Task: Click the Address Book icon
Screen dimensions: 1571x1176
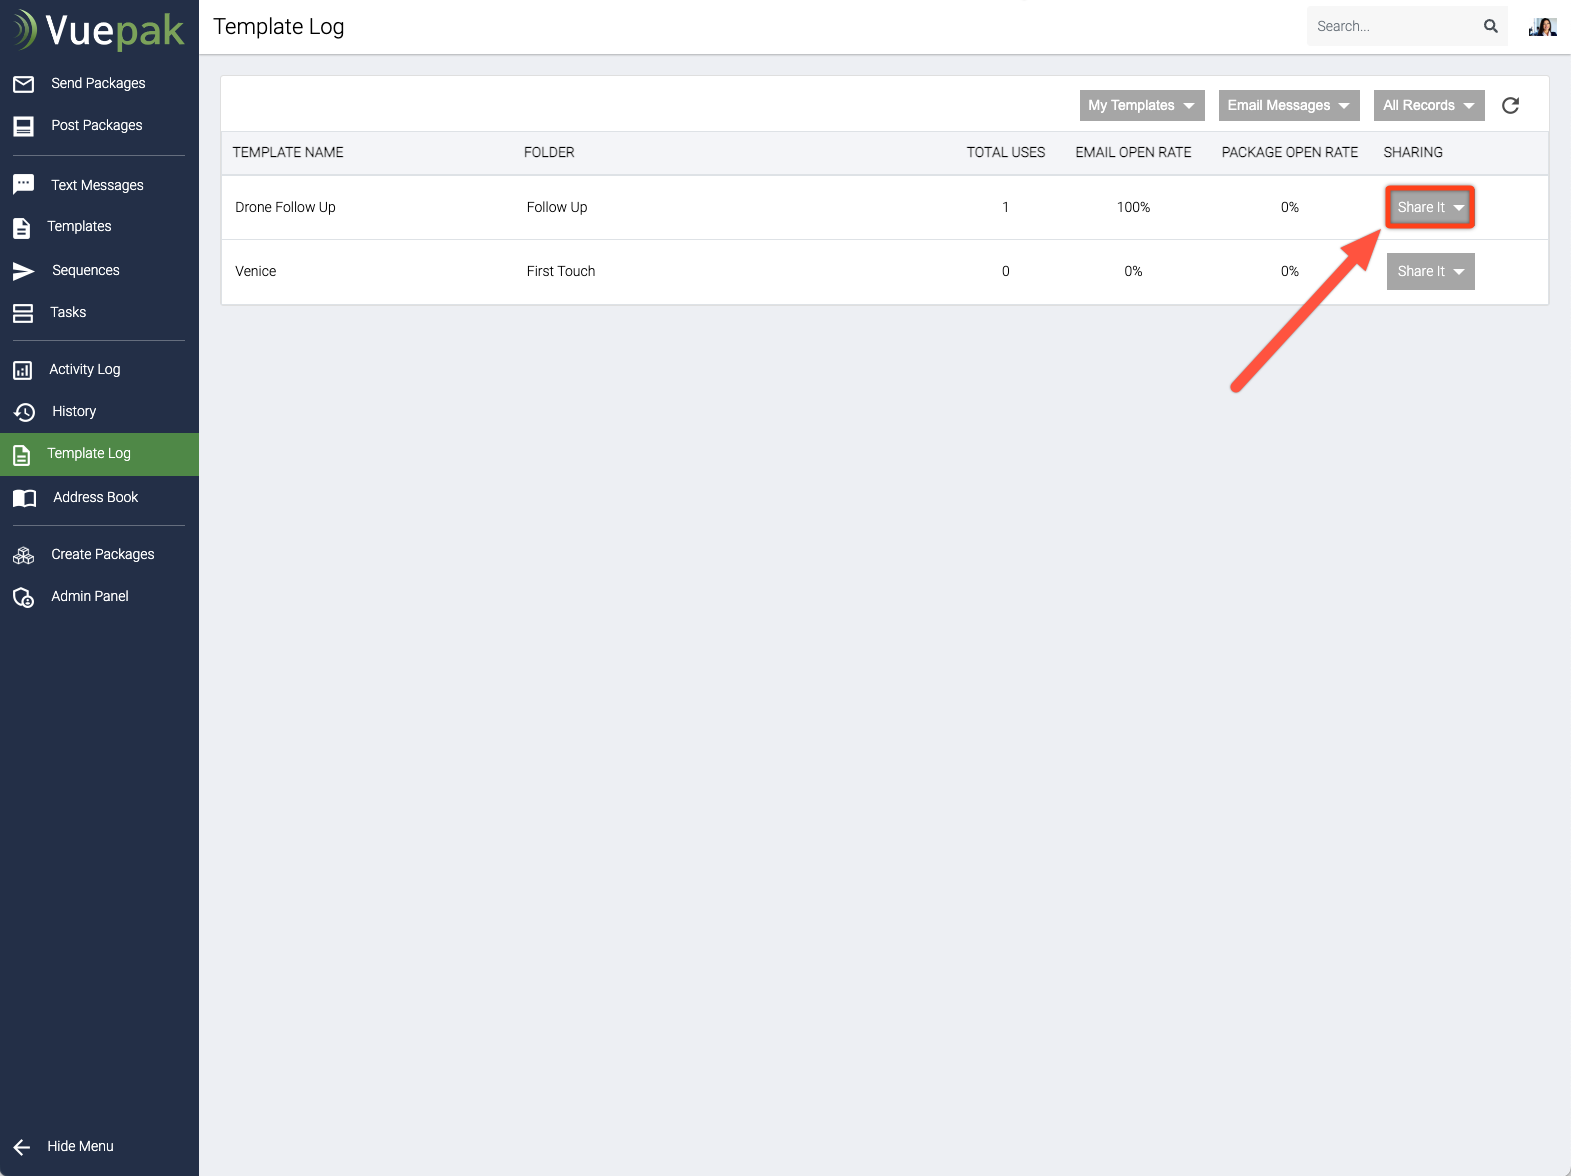Action: tap(24, 498)
